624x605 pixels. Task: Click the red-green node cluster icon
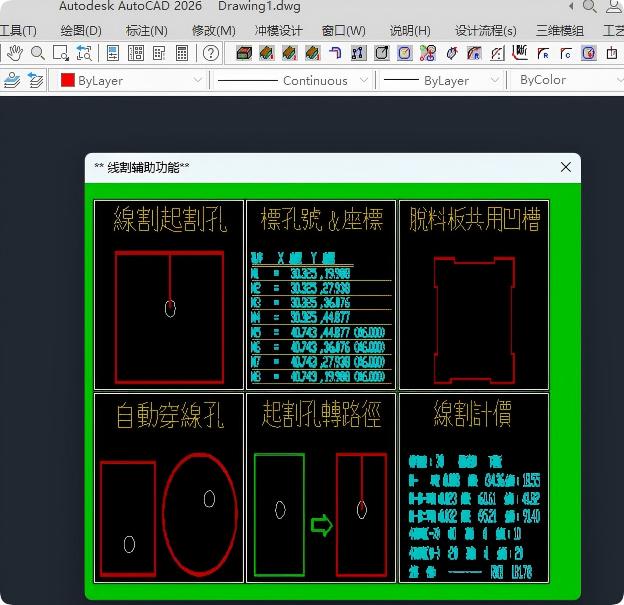point(428,53)
